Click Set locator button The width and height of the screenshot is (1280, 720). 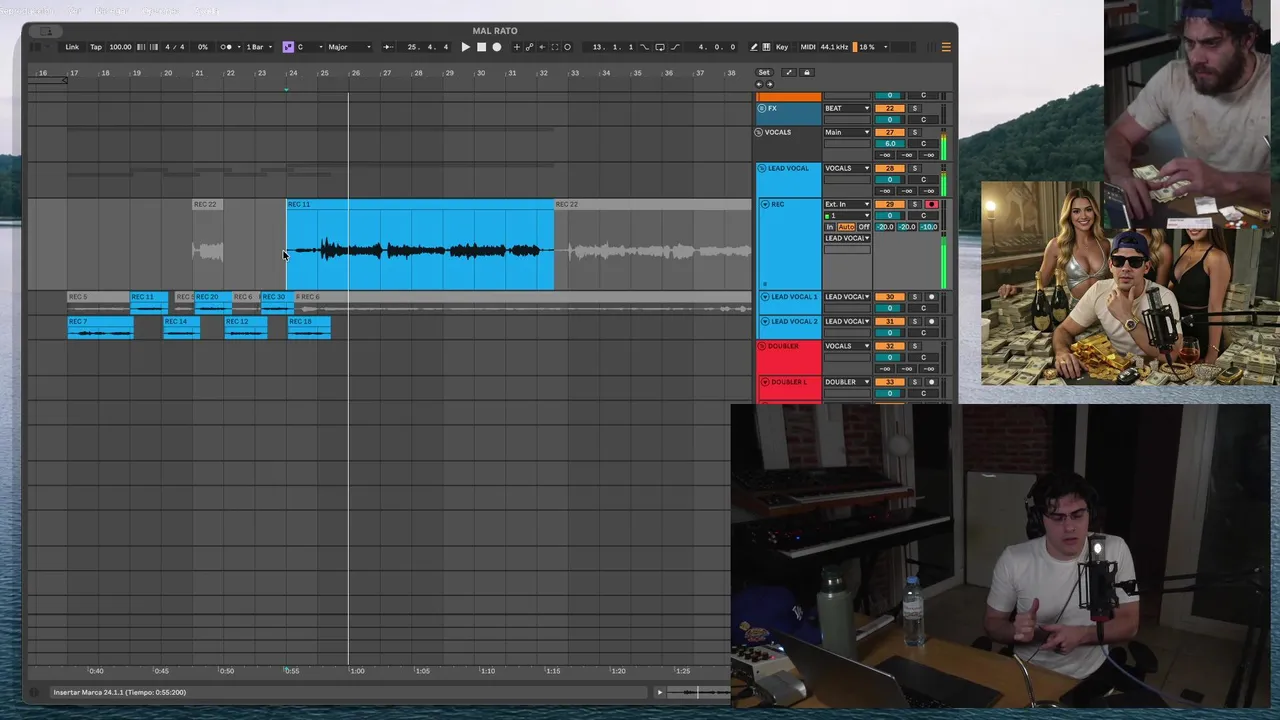(764, 72)
